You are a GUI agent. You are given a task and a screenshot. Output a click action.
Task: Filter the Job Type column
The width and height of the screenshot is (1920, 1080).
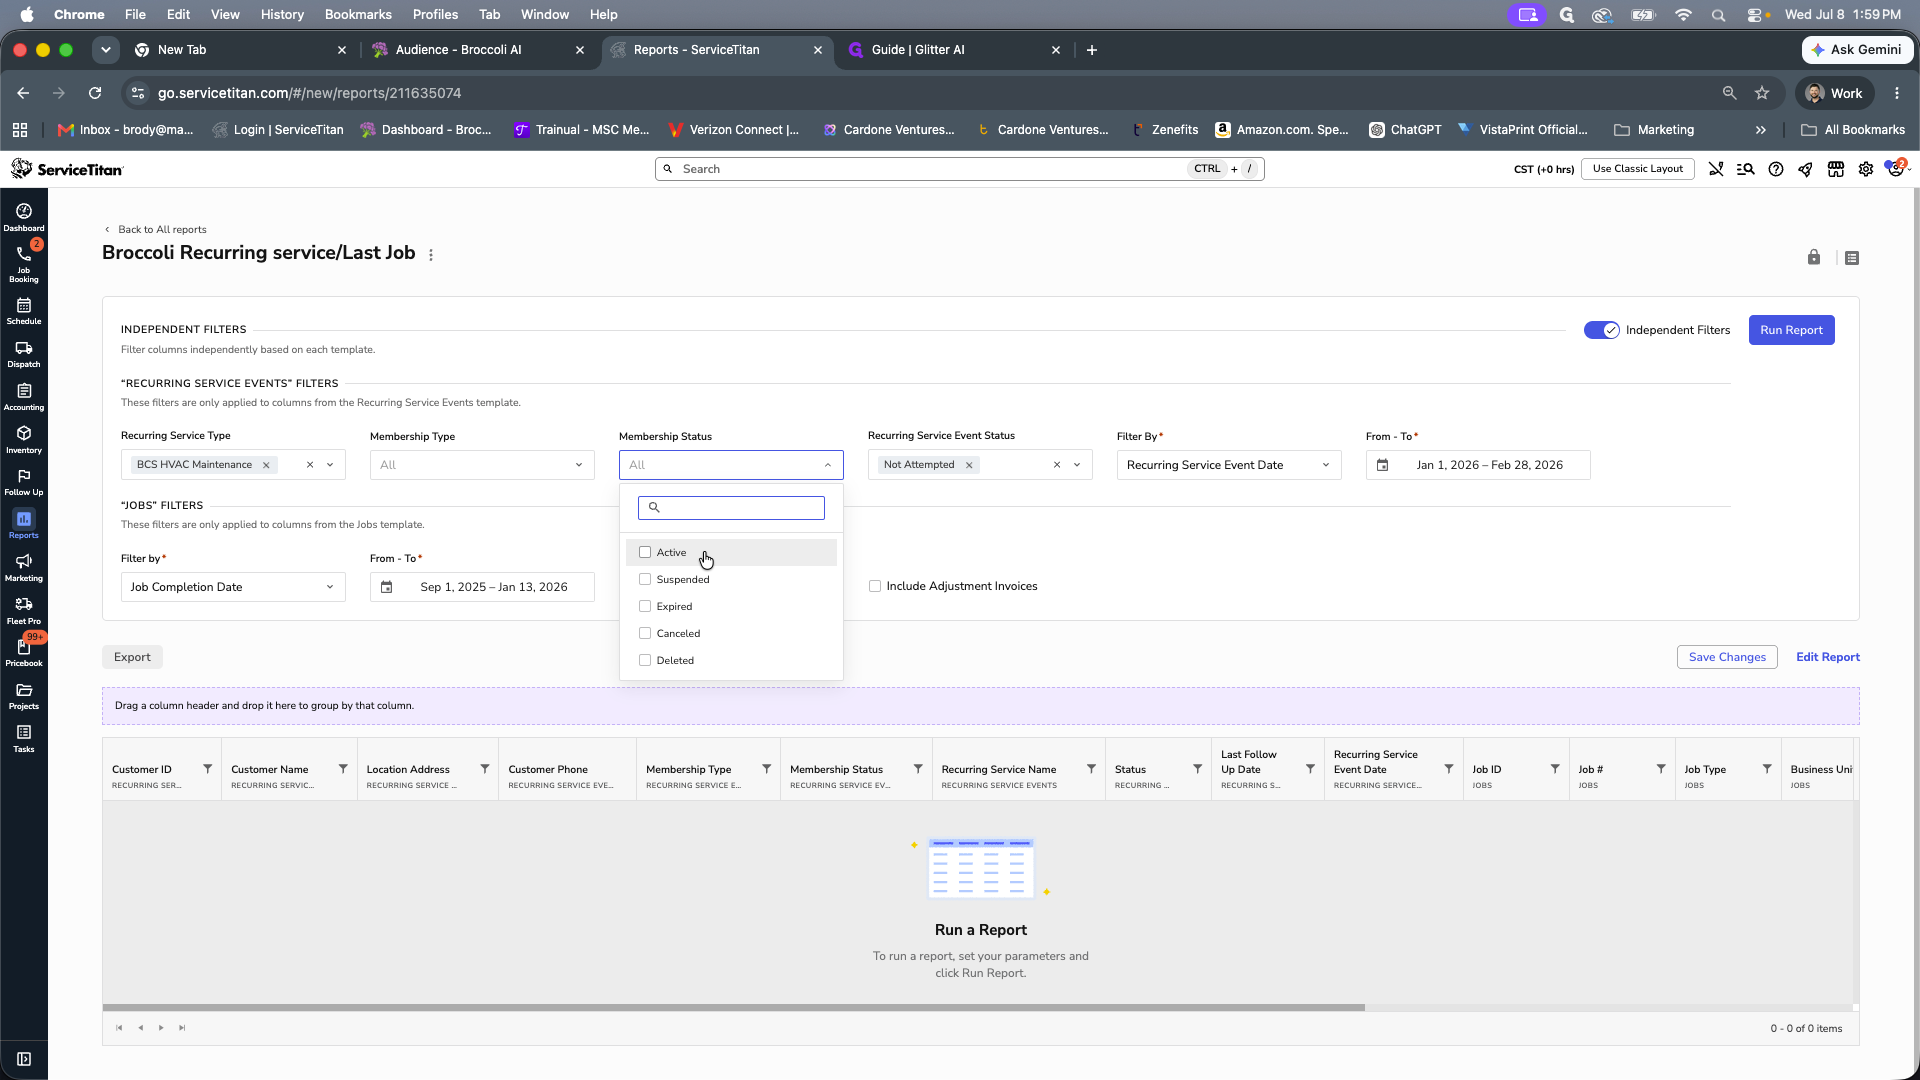[1767, 769]
